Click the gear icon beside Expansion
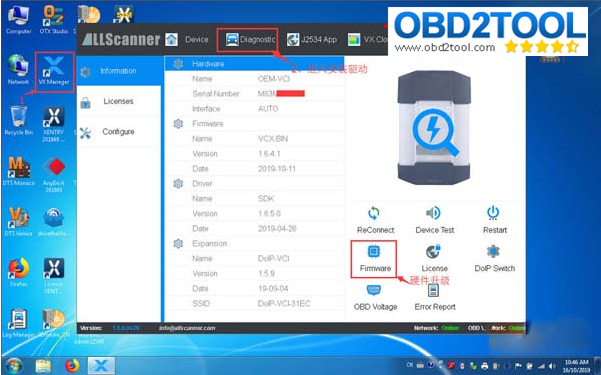 click(x=178, y=243)
